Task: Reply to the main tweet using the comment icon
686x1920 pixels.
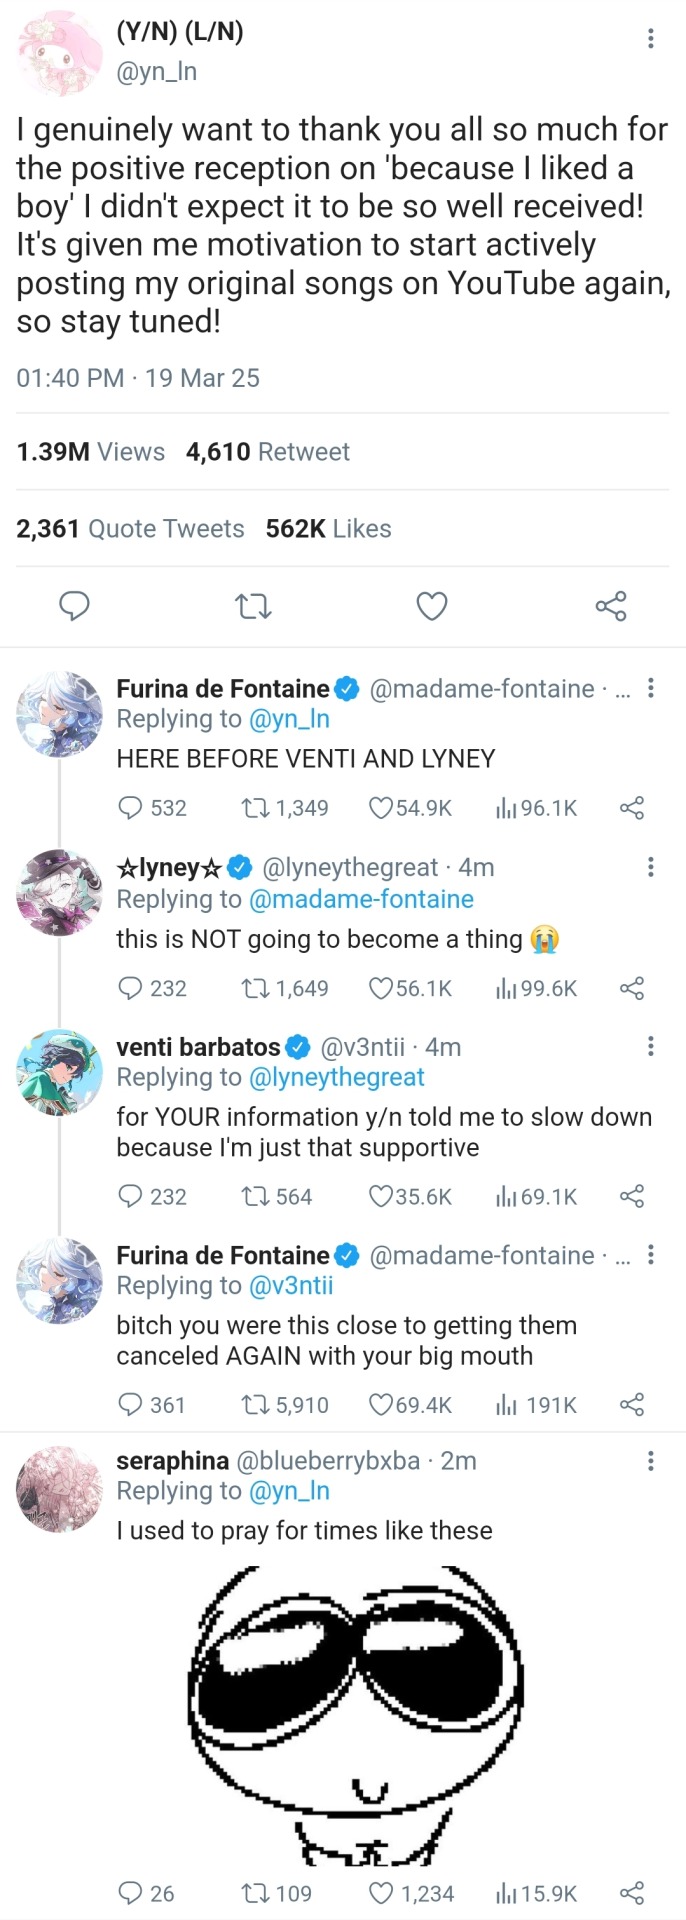Action: (75, 606)
